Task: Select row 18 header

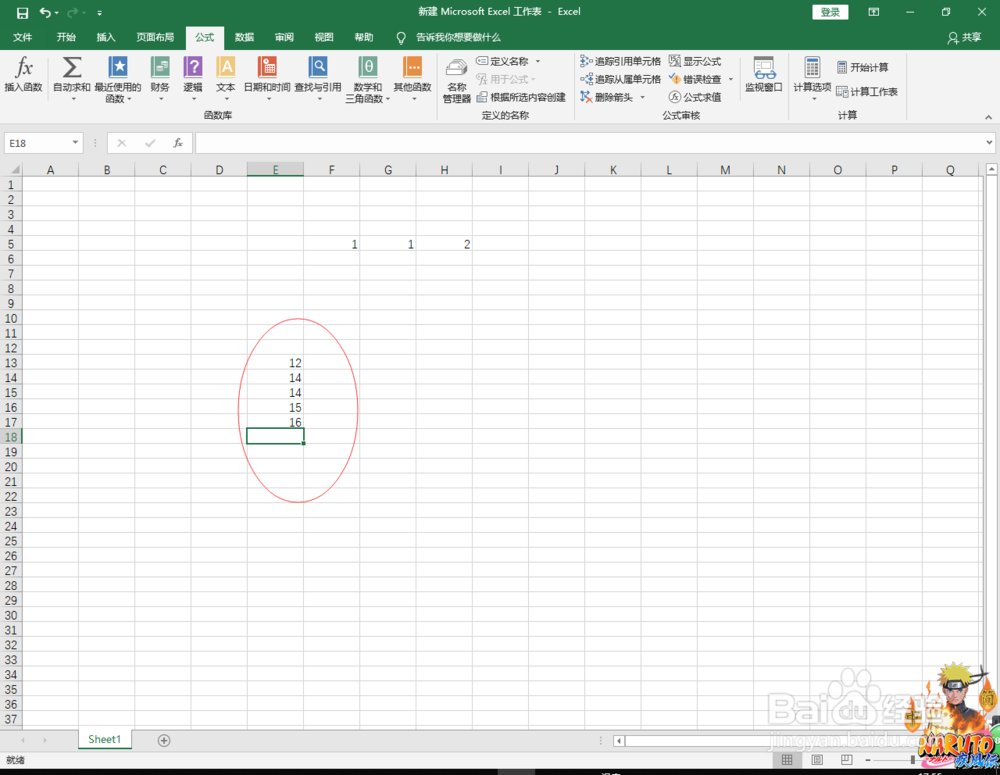Action: click(11, 437)
